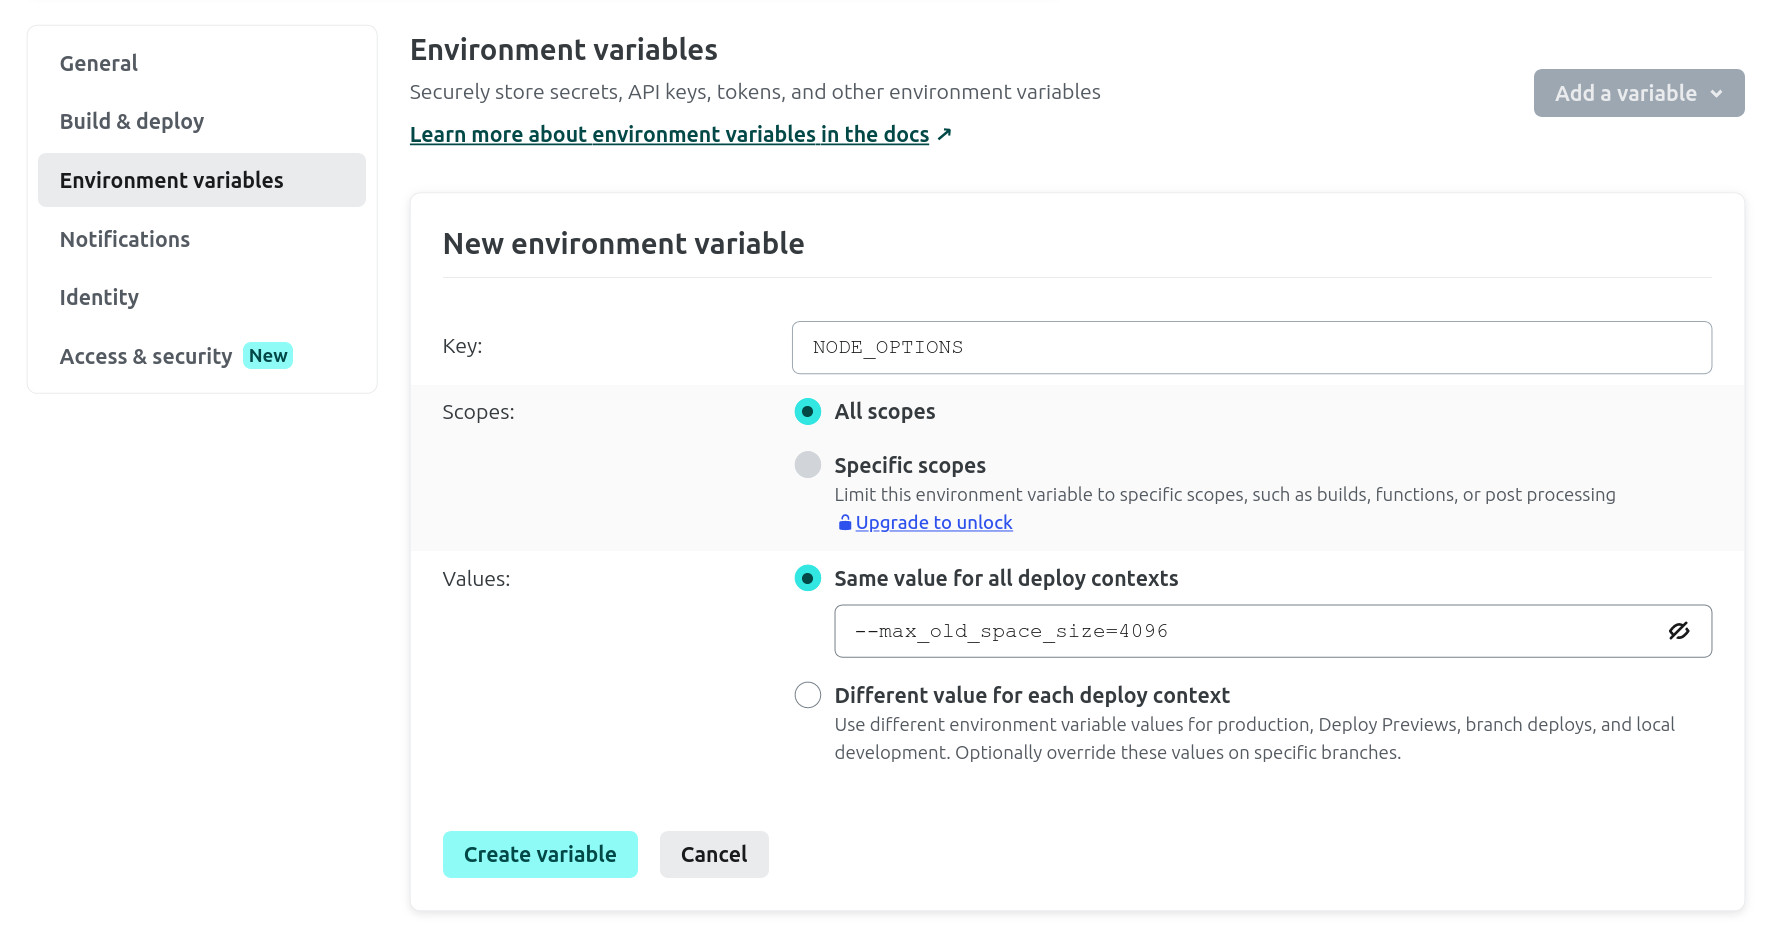Viewport: 1771px width, 937px height.
Task: Switch to Environment variables sidebar item
Action: 172,180
